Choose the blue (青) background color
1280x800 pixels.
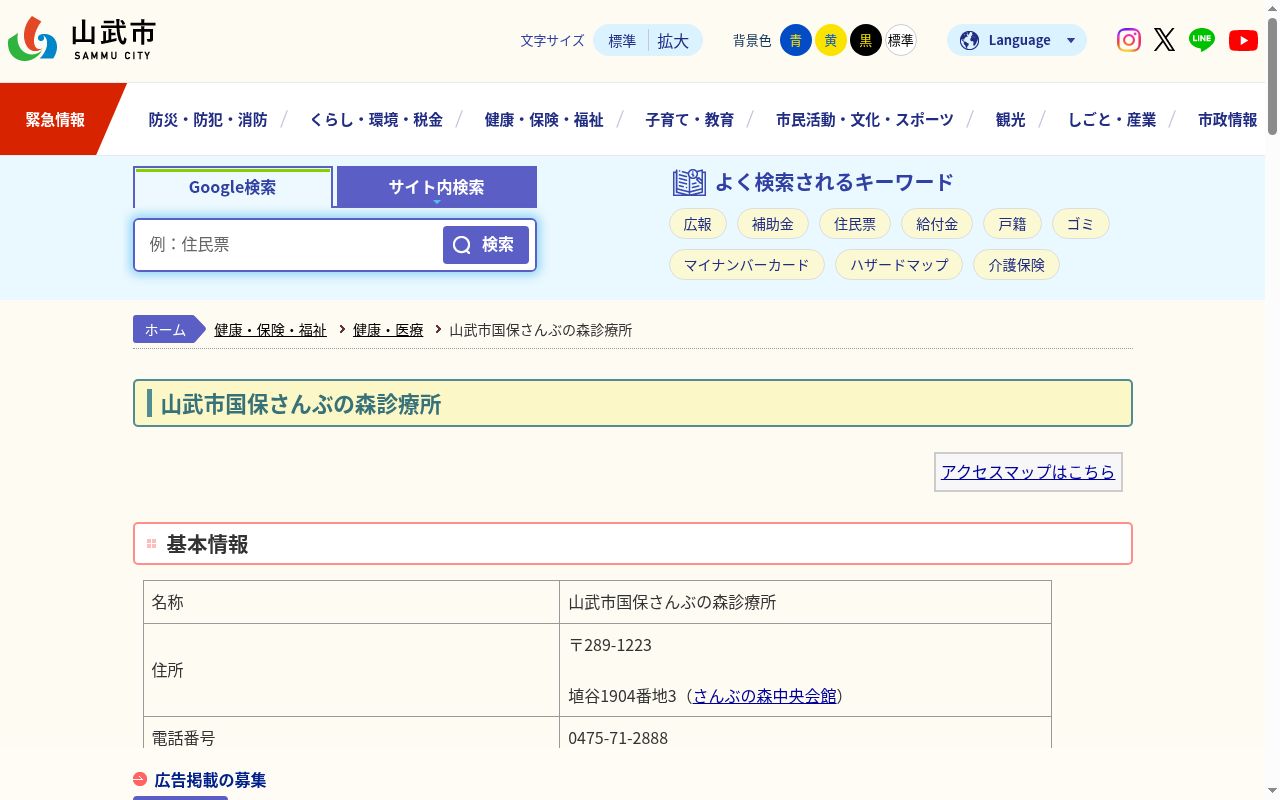click(796, 40)
